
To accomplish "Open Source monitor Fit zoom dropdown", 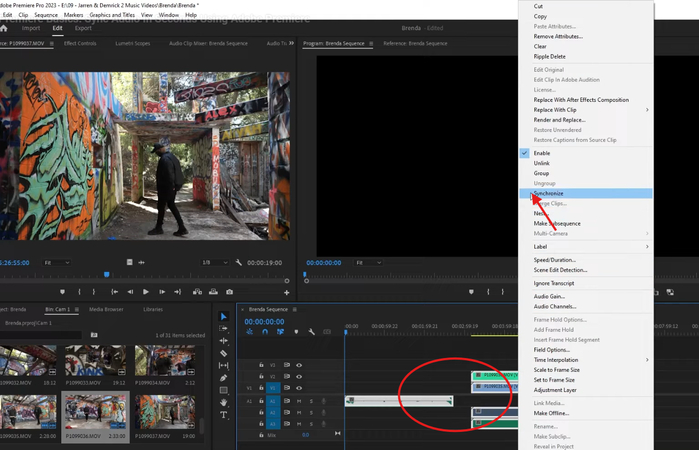I will 57,263.
